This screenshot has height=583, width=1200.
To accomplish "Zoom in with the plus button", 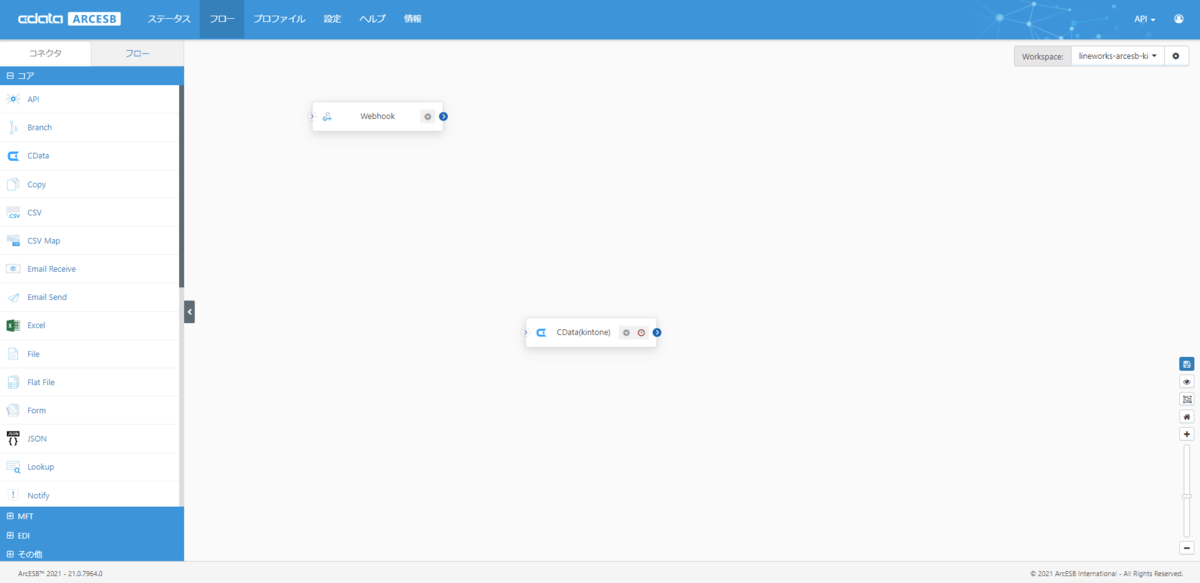I will click(1187, 434).
